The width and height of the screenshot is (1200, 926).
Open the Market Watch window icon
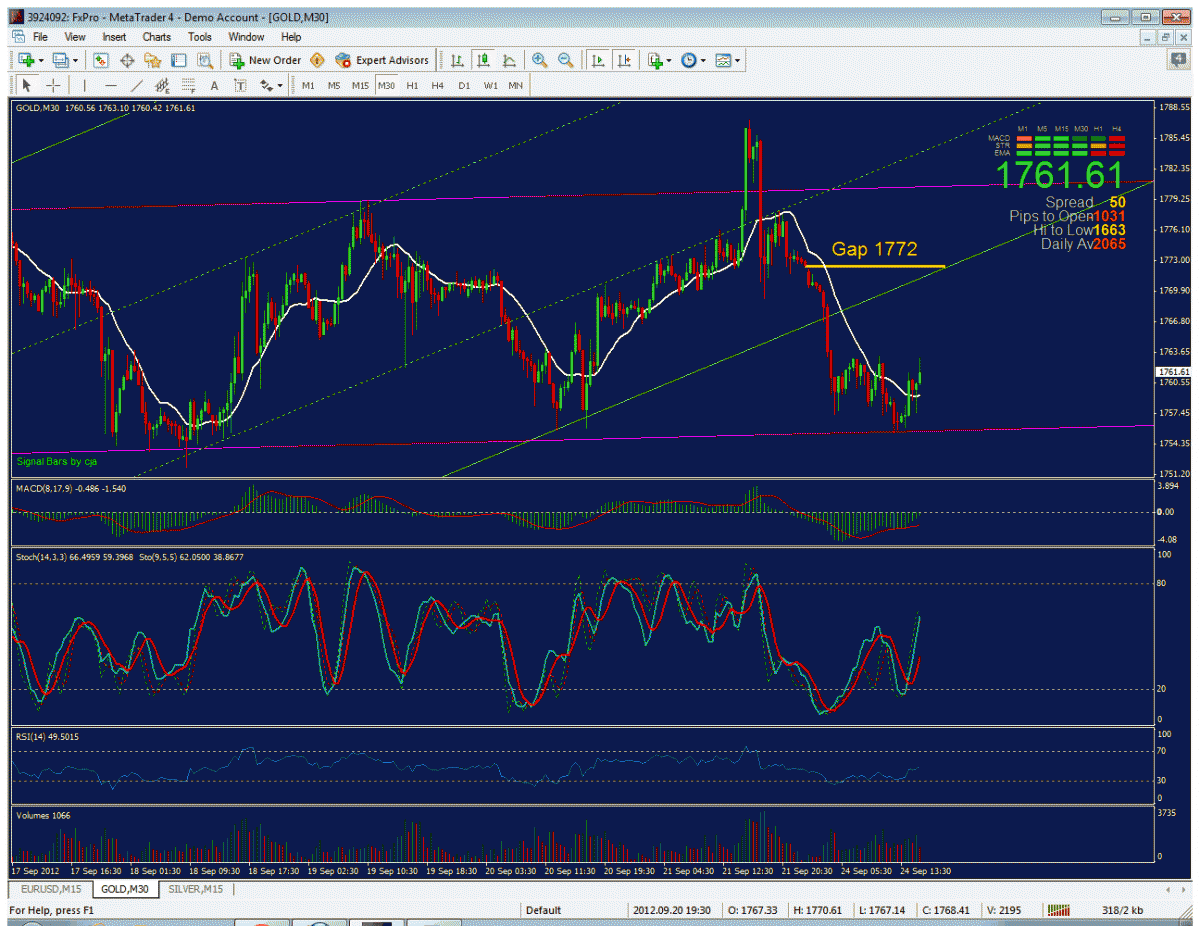click(101, 60)
